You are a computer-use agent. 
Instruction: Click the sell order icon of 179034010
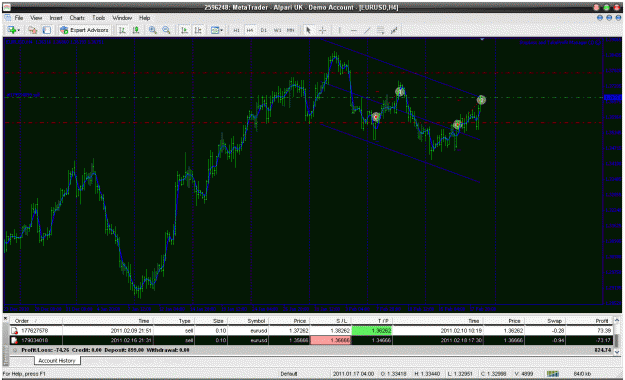[x=14, y=340]
